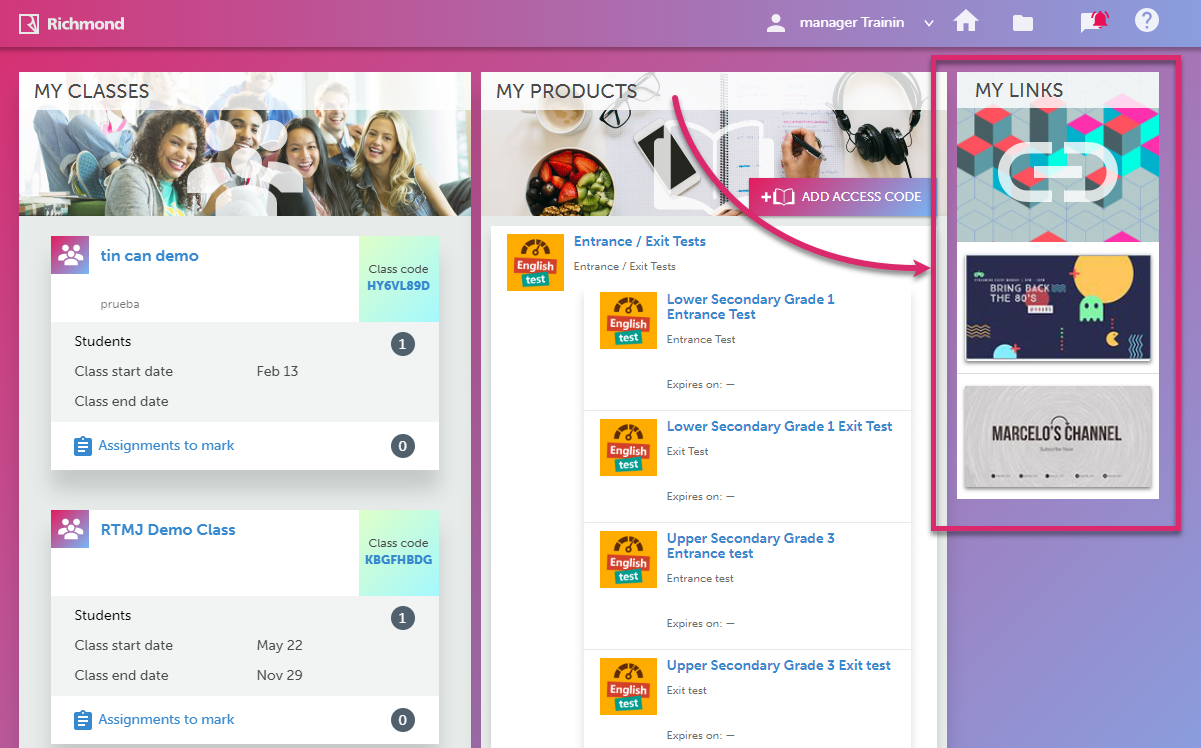Click the user profile avatar icon
This screenshot has height=748, width=1201.
(776, 23)
